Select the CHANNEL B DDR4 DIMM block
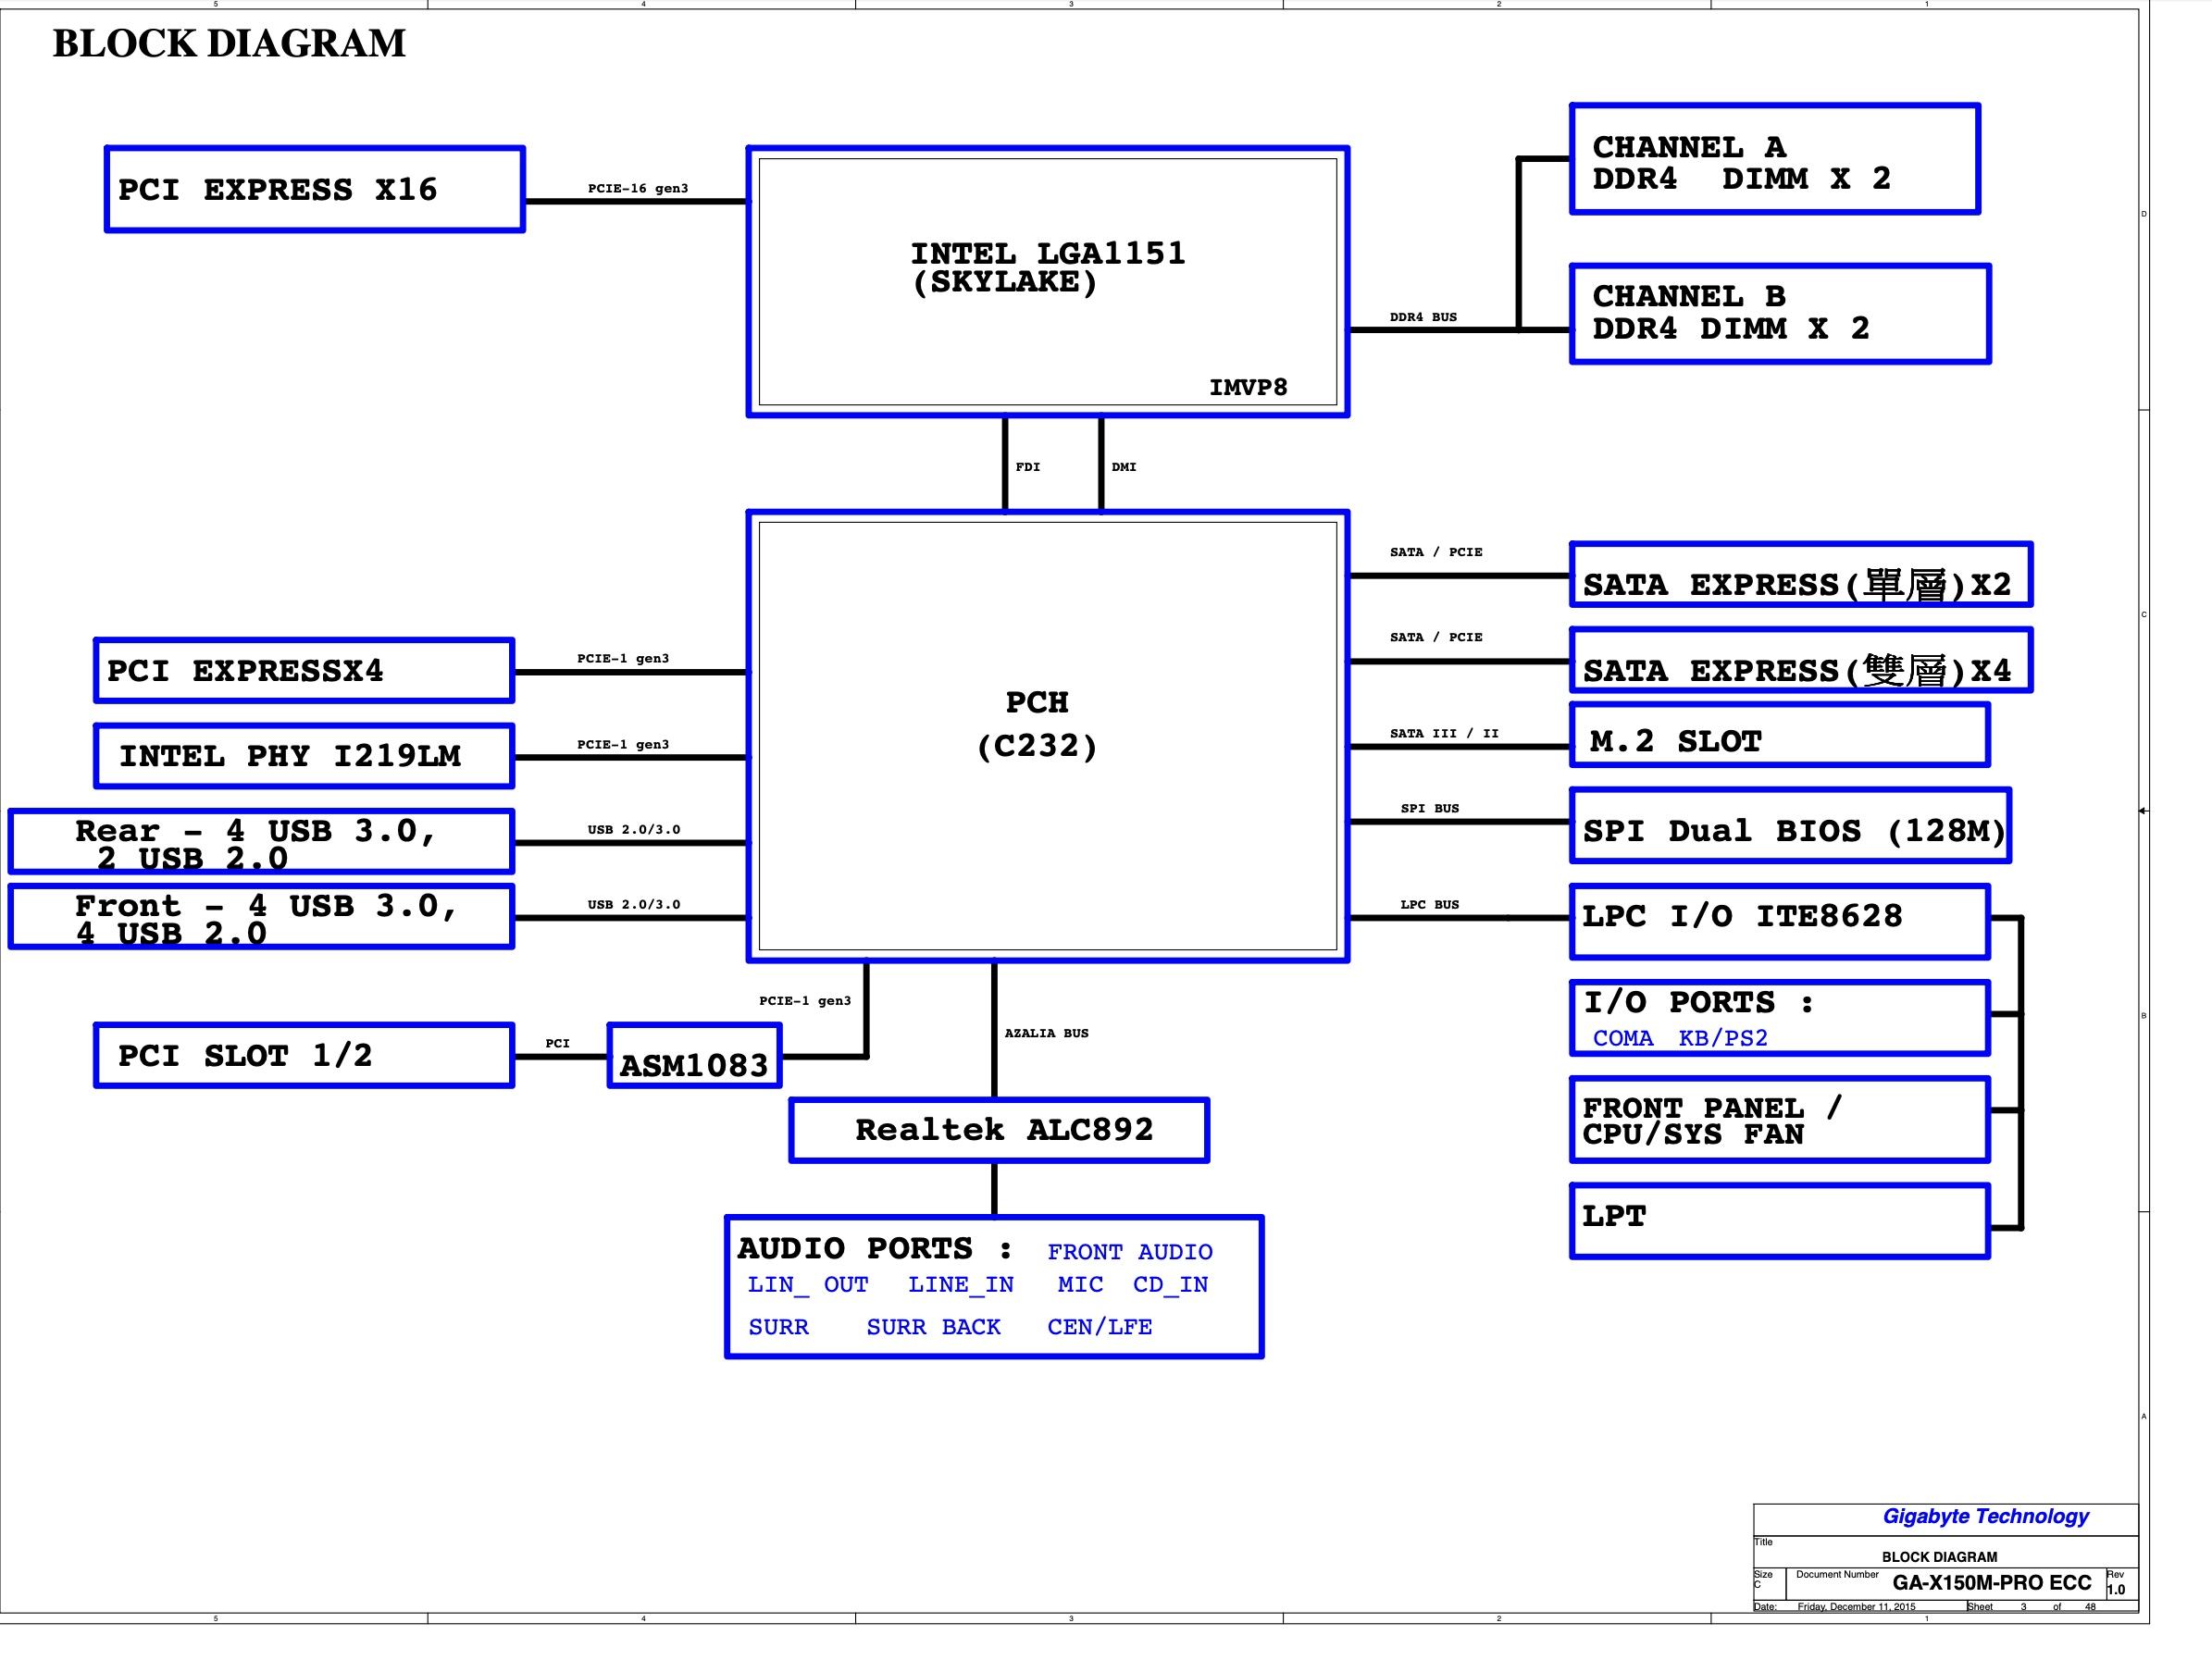 (1780, 314)
